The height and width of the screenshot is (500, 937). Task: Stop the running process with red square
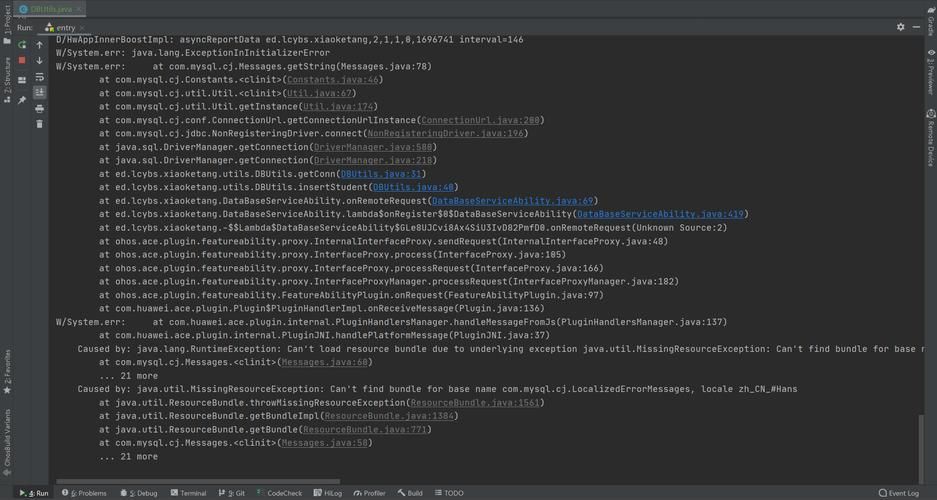click(x=22, y=60)
